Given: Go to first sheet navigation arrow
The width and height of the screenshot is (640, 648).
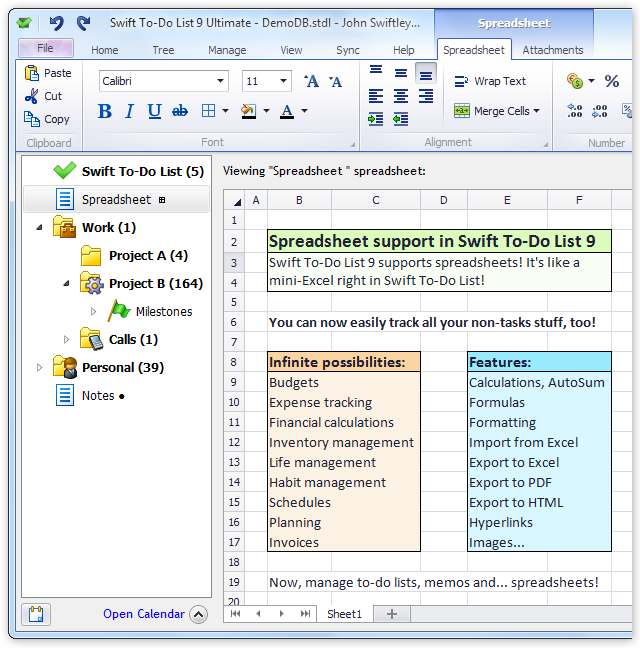Looking at the screenshot, I should (235, 614).
